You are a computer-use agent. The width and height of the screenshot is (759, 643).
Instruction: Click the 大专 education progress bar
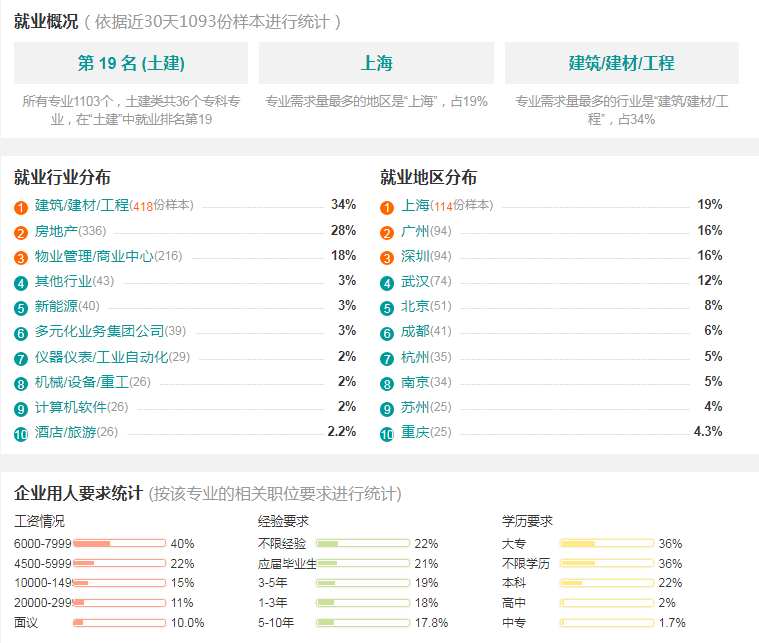coord(607,543)
